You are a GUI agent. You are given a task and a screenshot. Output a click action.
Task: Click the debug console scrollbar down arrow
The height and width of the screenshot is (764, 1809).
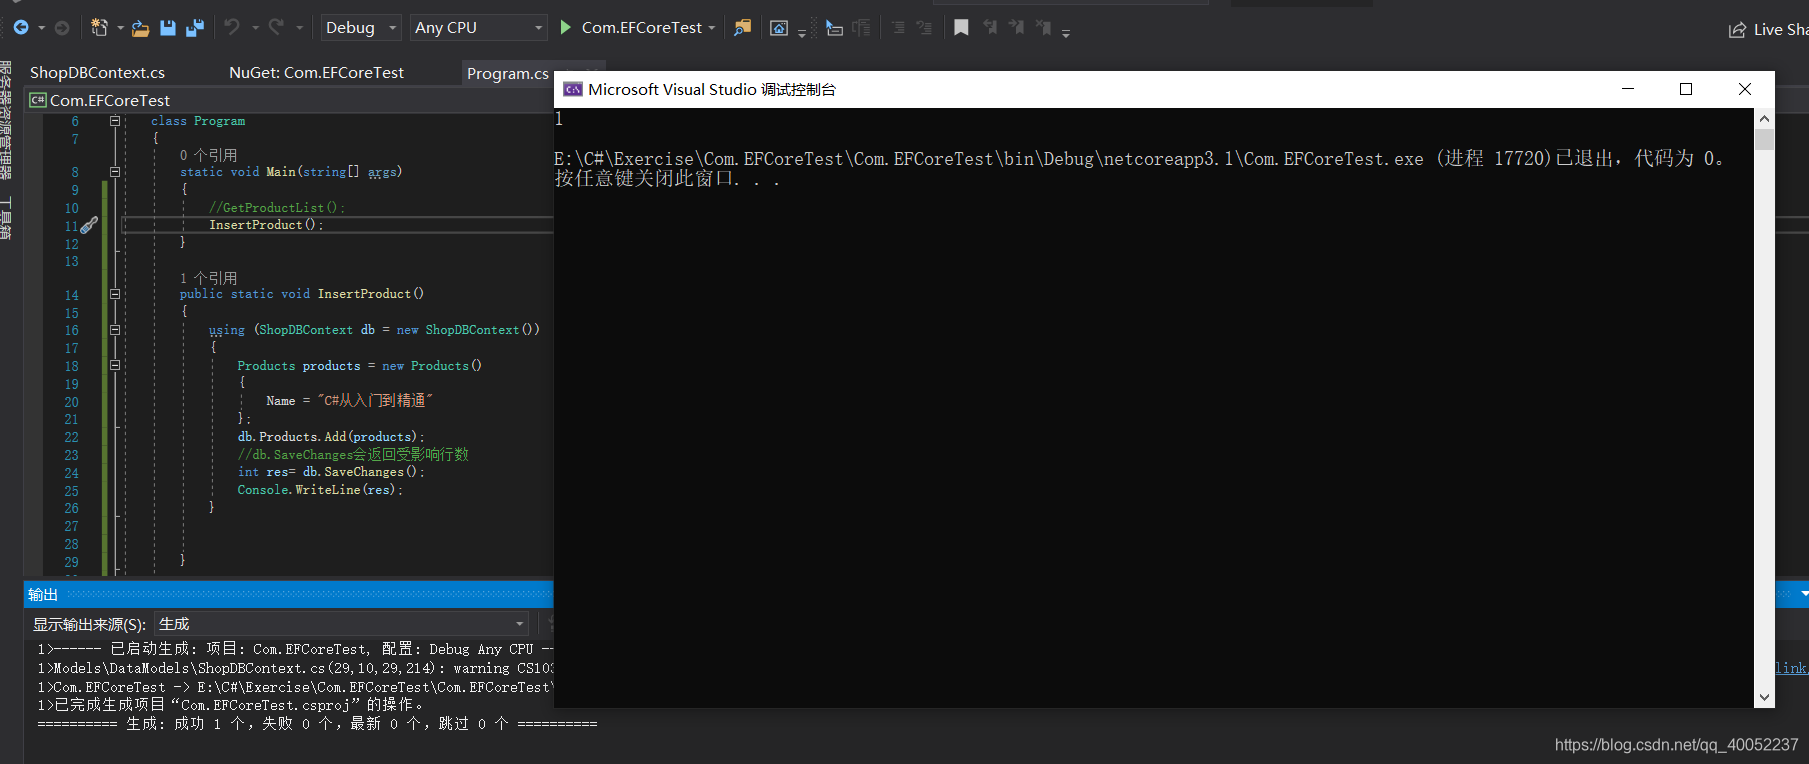coord(1764,697)
